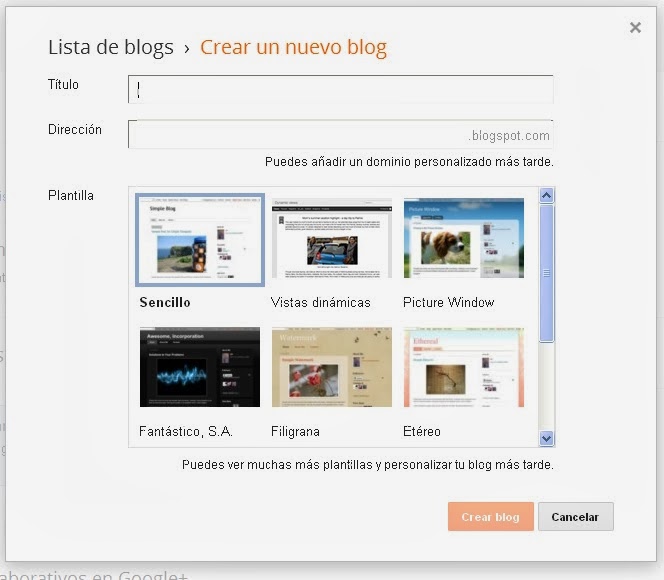Click the Puedes añadir un dominio personalizado text
This screenshot has height=580, width=664.
click(x=409, y=162)
